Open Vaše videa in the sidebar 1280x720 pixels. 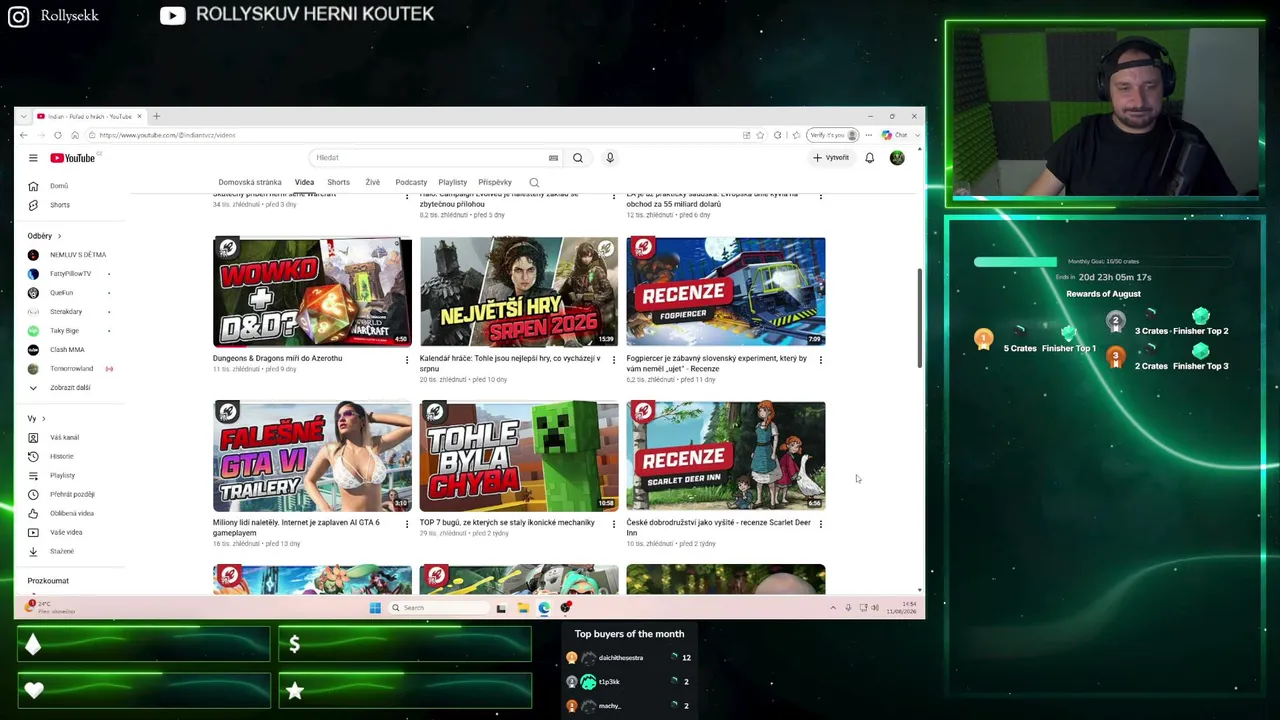(66, 532)
